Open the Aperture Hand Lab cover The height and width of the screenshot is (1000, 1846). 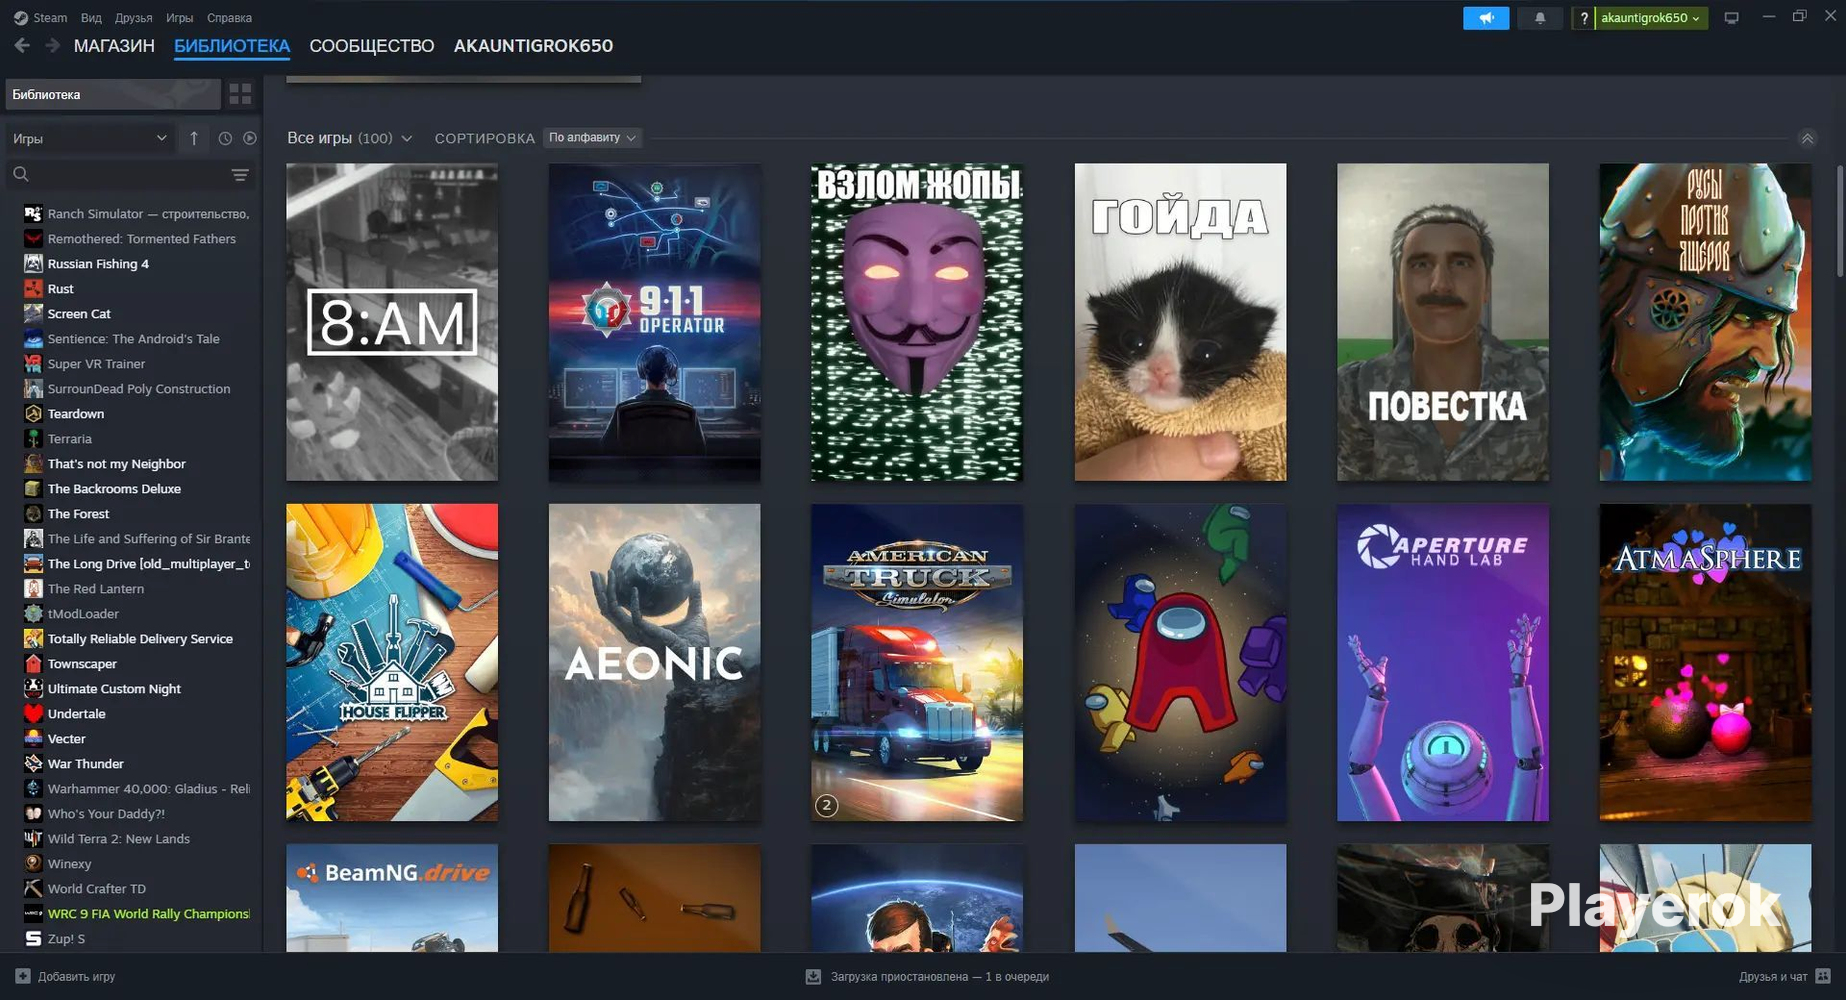click(1443, 662)
